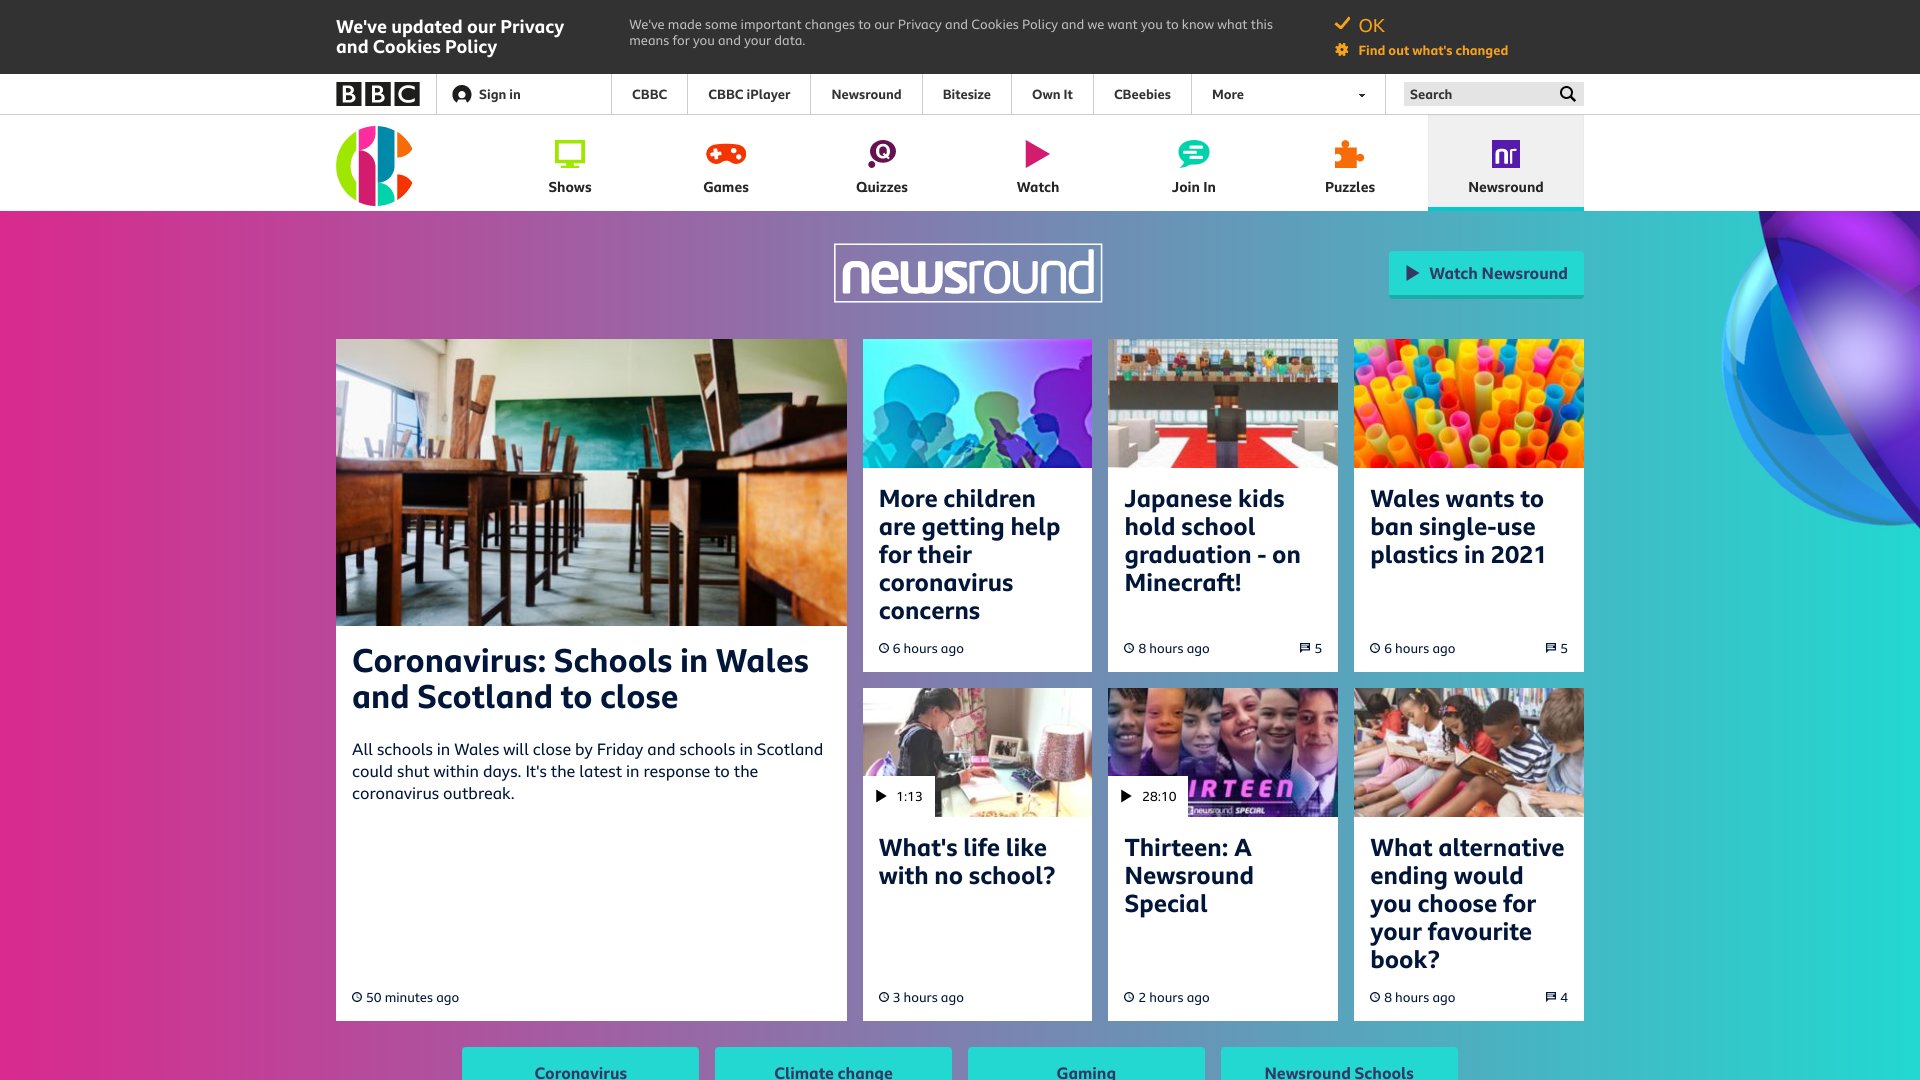The width and height of the screenshot is (1920, 1080).
Task: Open headline Japanese kids hold school graduation
Action: coord(1212,540)
